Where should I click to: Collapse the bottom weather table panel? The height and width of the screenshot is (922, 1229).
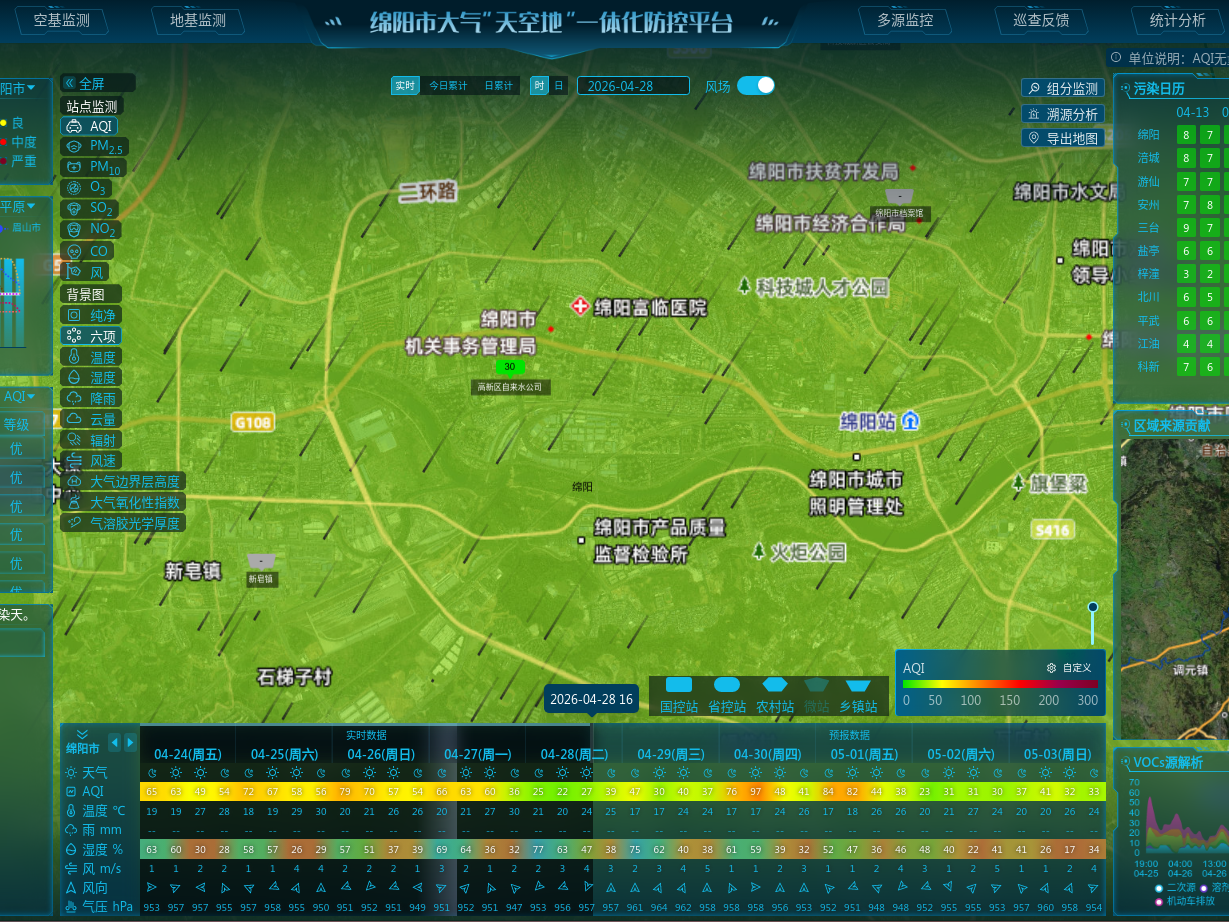point(82,734)
